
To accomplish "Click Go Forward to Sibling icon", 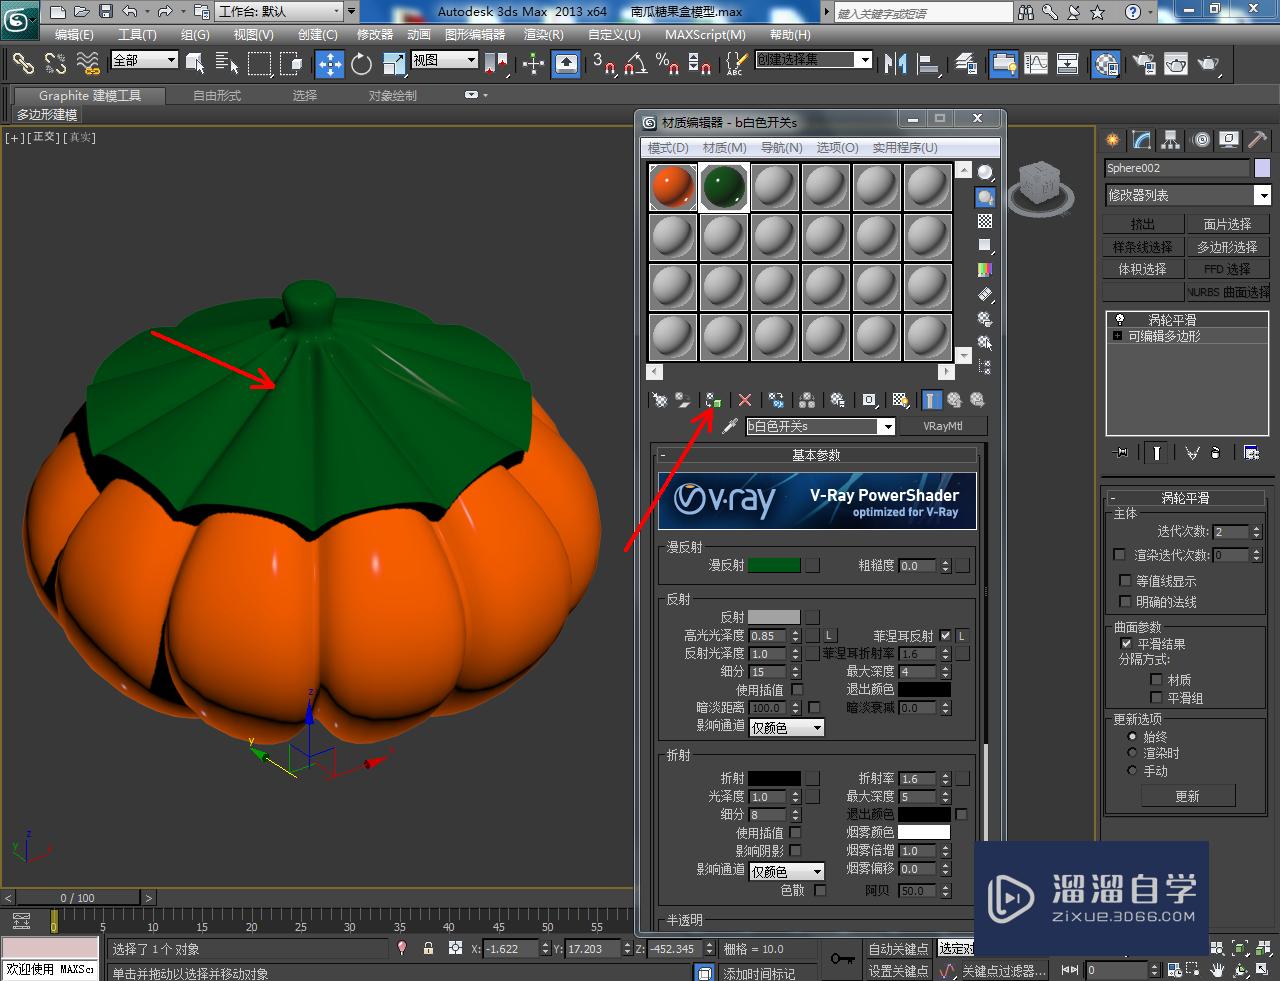I will pyautogui.click(x=977, y=400).
